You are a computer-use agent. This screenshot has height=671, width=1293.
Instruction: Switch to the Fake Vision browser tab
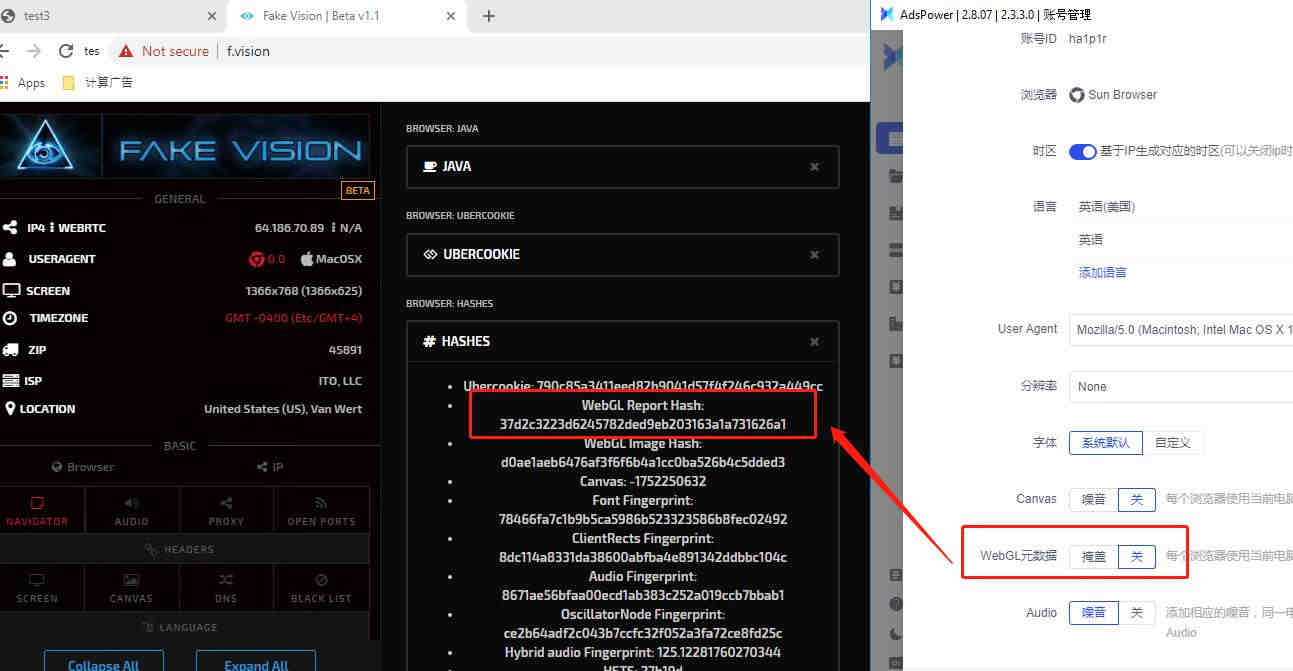tap(348, 16)
